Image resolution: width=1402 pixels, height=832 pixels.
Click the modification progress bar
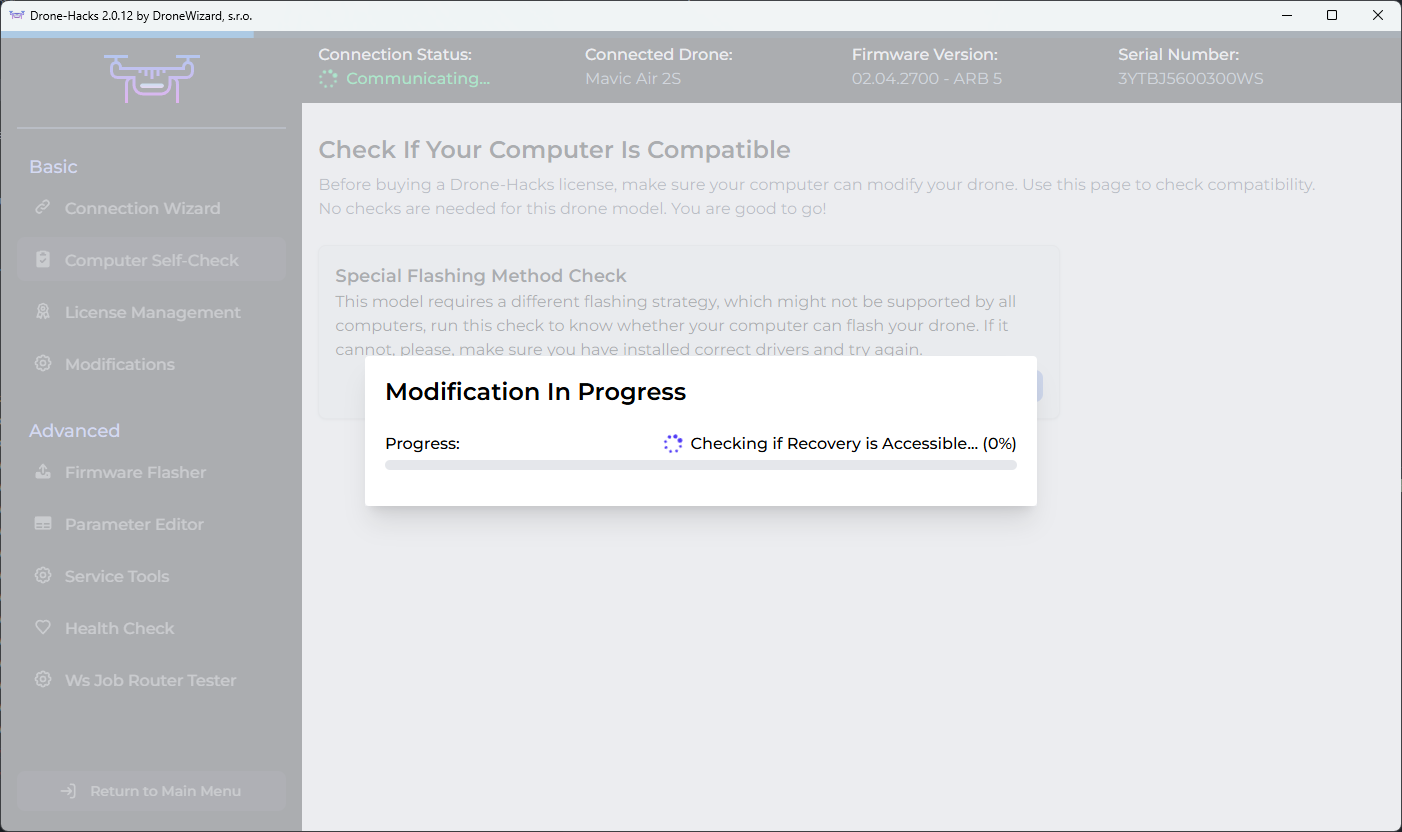click(x=700, y=465)
